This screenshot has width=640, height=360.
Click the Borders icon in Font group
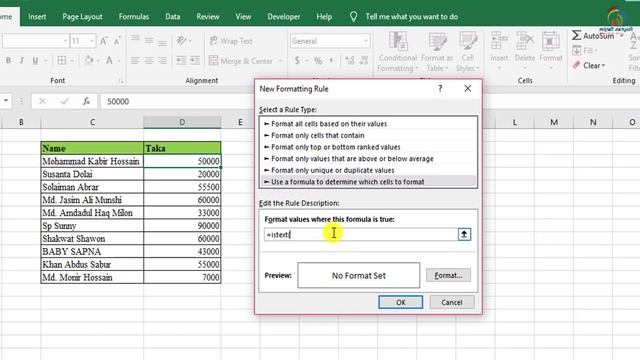[x=62, y=60]
